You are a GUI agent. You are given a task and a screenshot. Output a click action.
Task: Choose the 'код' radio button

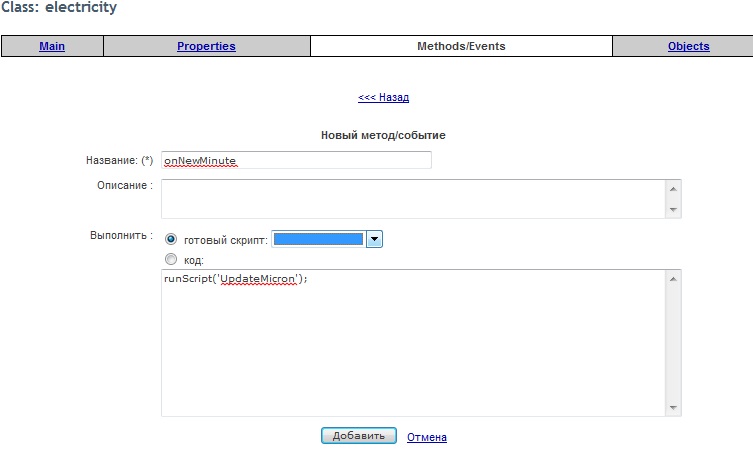[x=171, y=259]
